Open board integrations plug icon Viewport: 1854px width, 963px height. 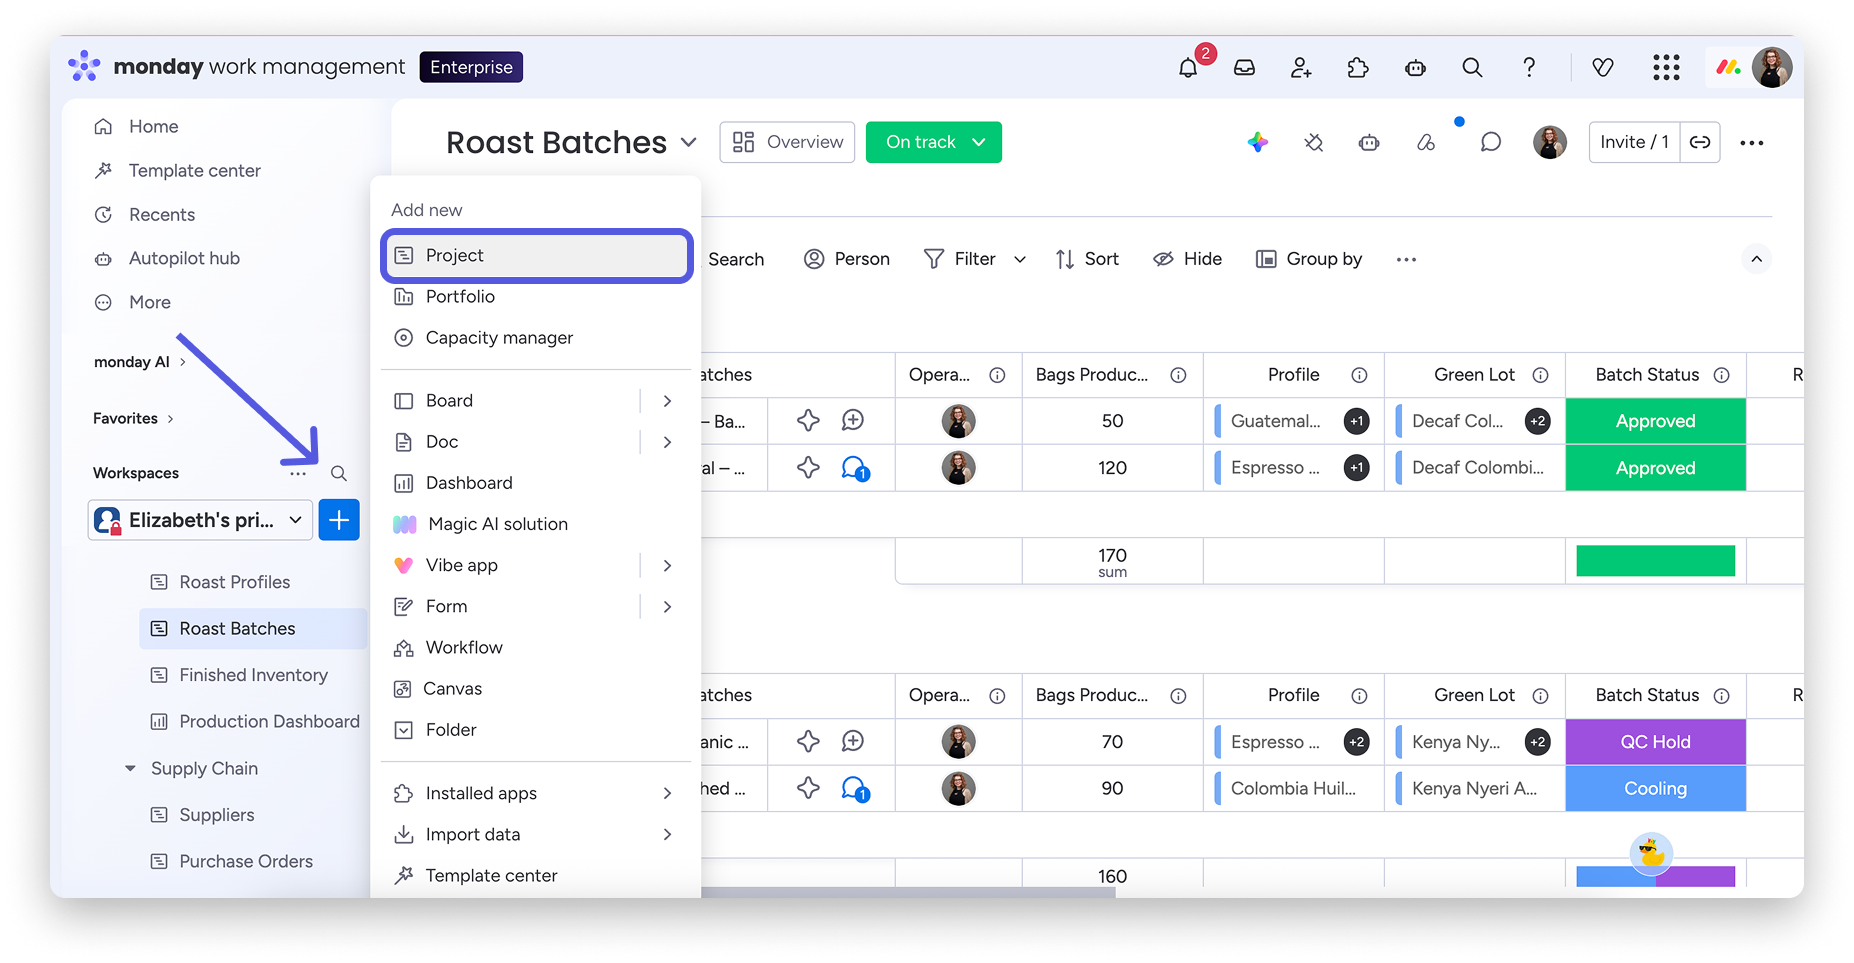point(1314,142)
